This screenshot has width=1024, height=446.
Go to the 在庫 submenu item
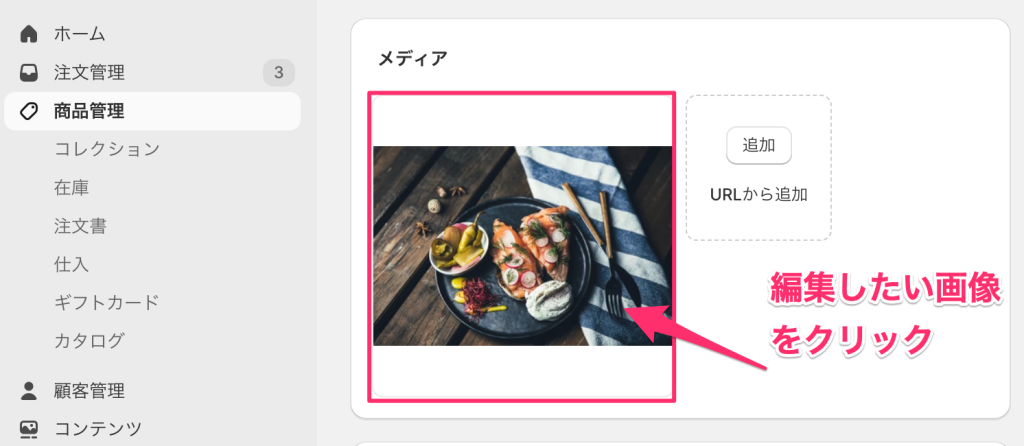(x=72, y=188)
